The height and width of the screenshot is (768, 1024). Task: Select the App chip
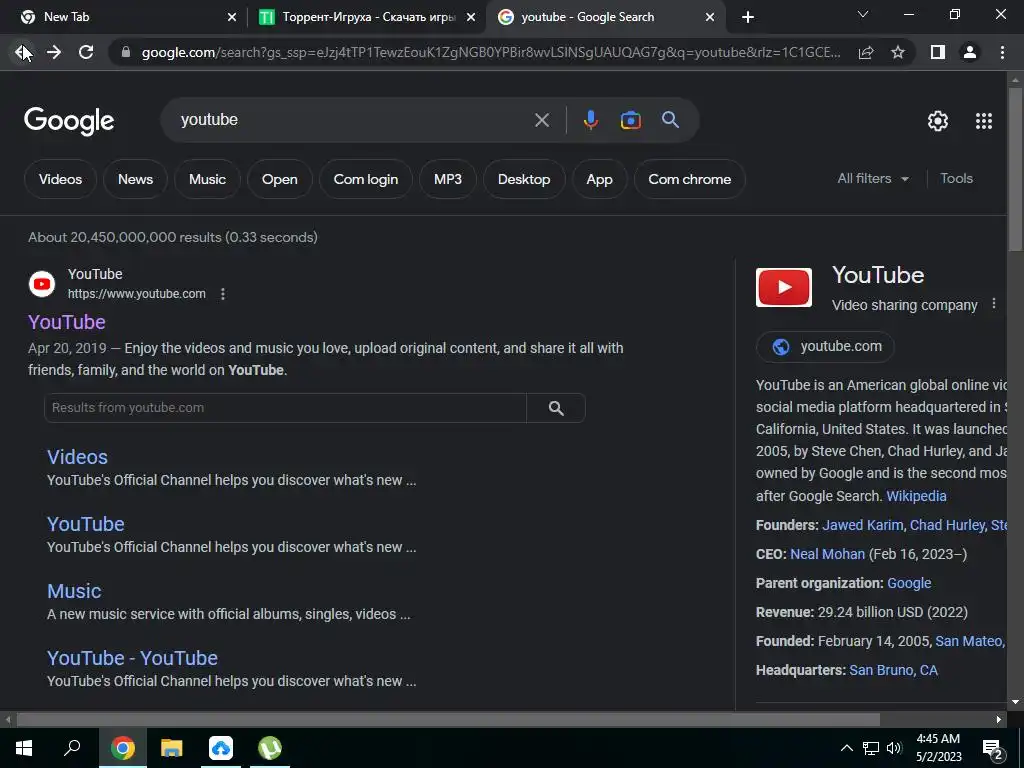coord(600,179)
